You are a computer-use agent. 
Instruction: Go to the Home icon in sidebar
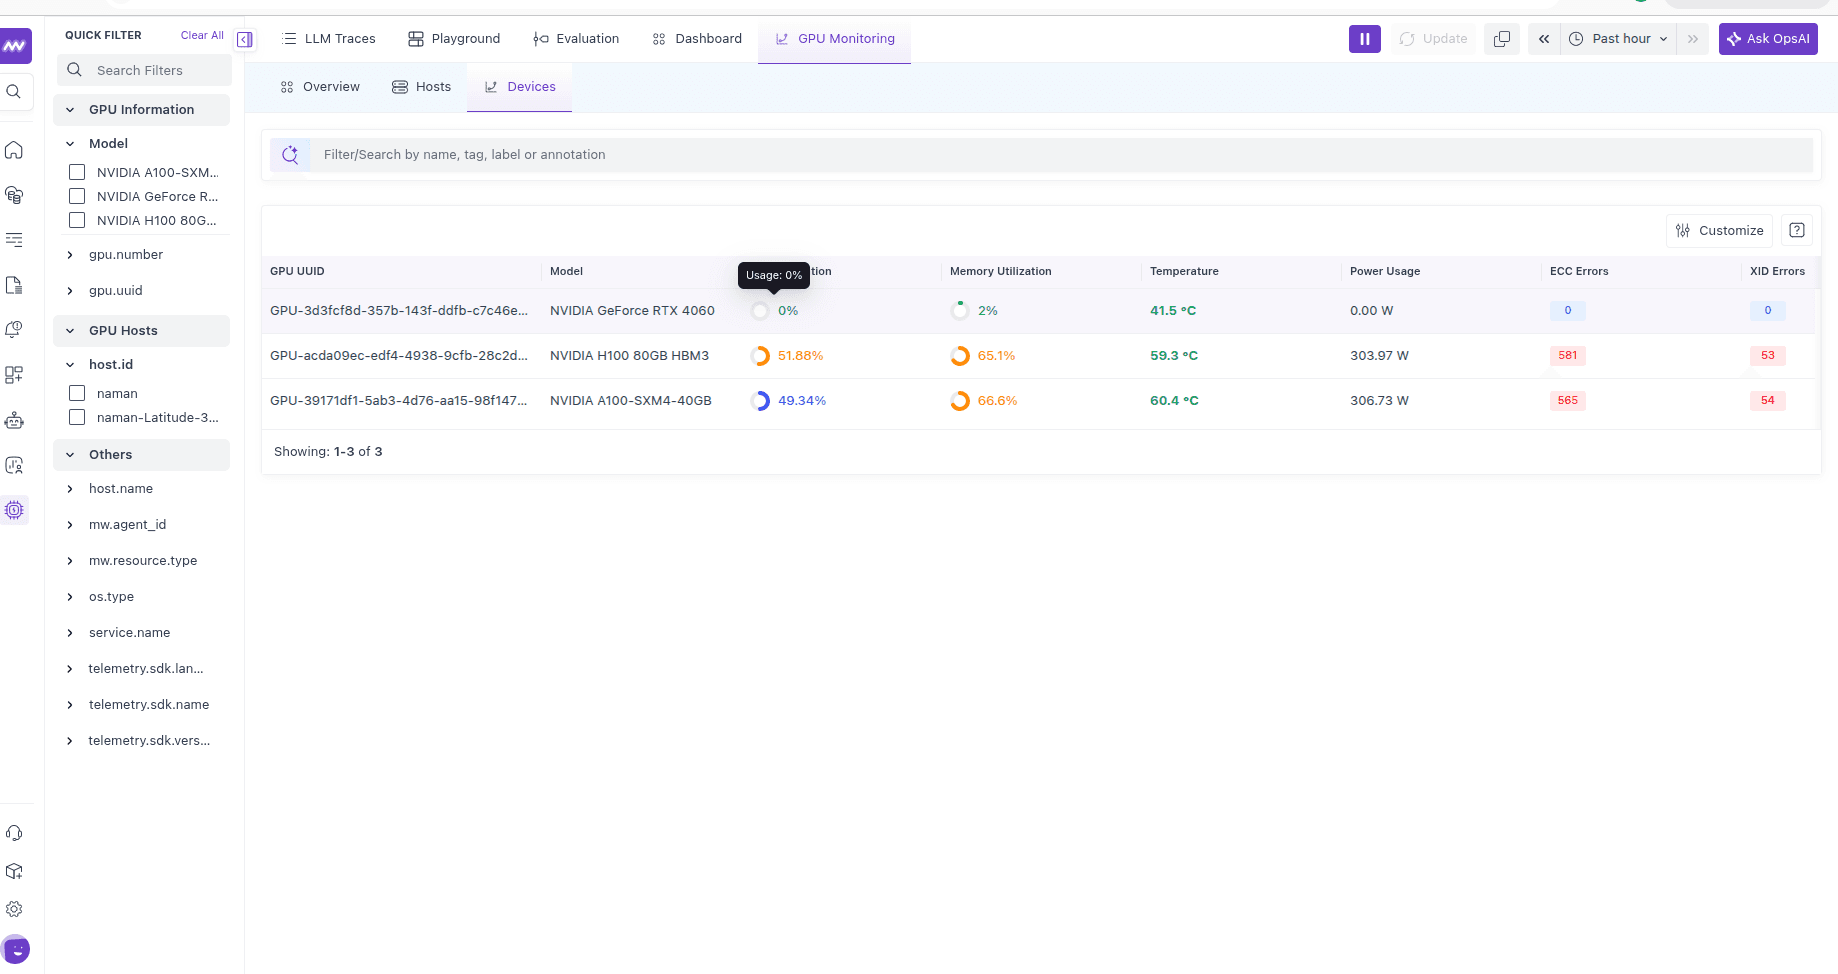(x=14, y=150)
